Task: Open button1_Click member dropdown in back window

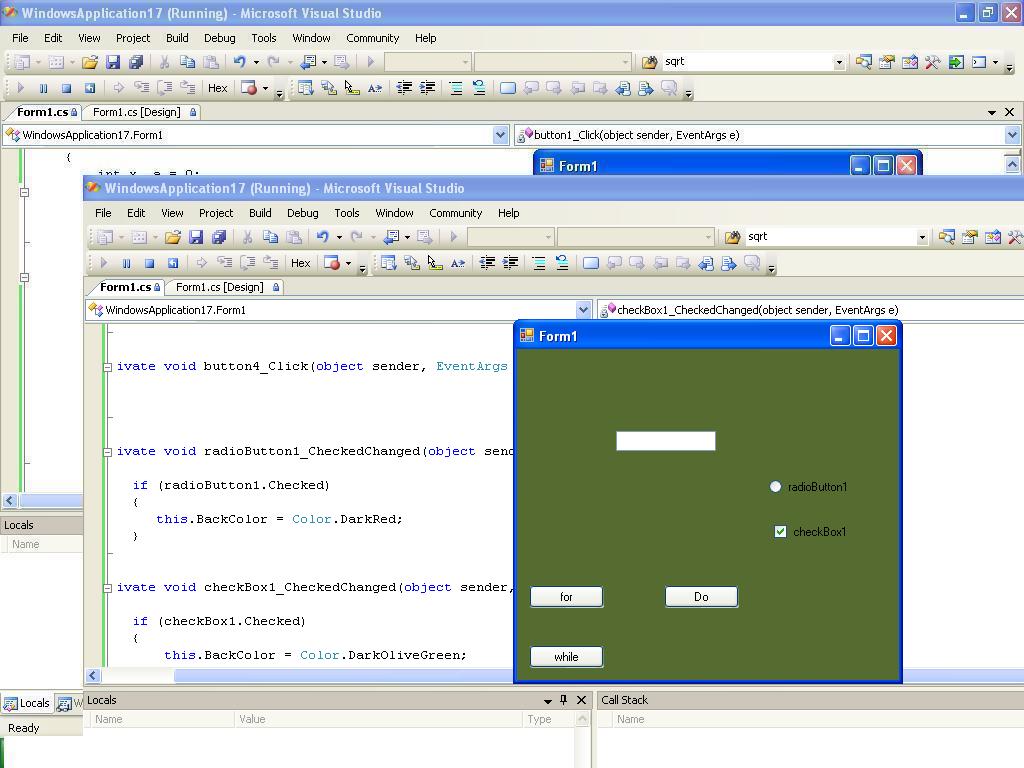Action: click(1012, 135)
